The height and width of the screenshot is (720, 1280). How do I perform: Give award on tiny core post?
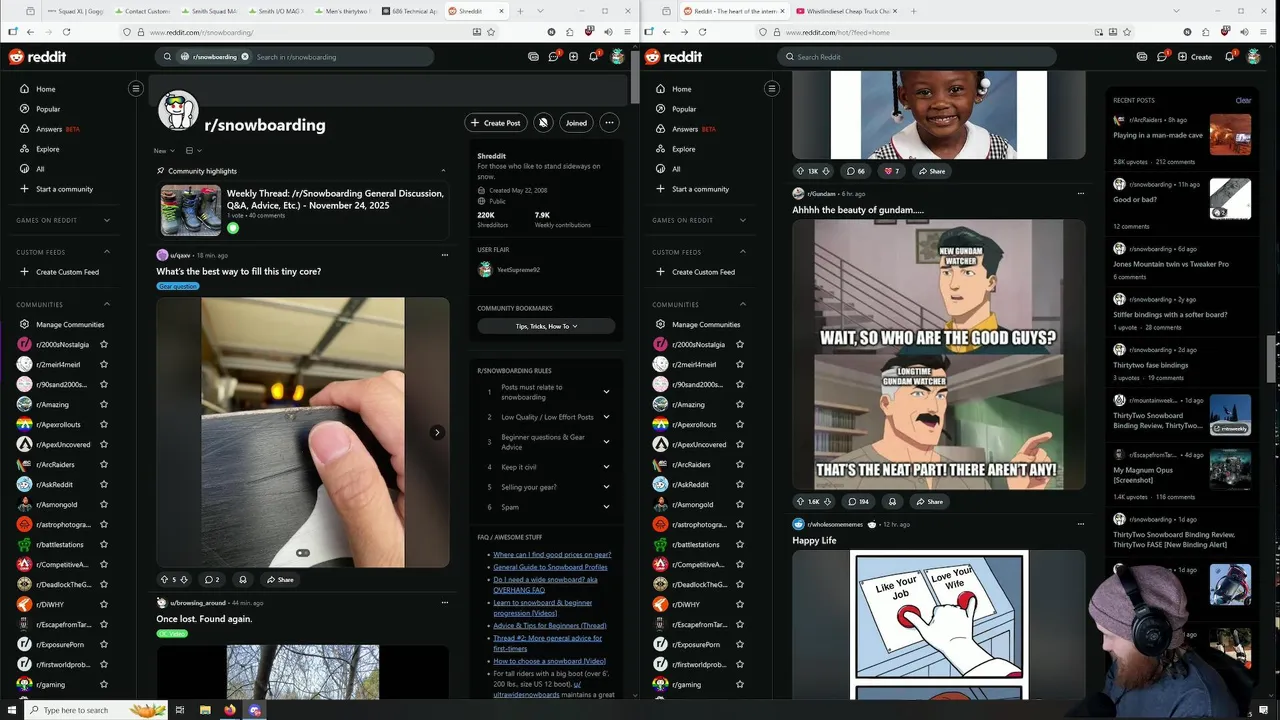242,580
